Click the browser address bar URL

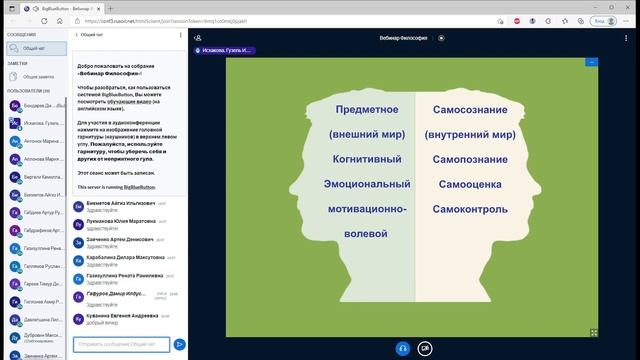[x=166, y=21]
